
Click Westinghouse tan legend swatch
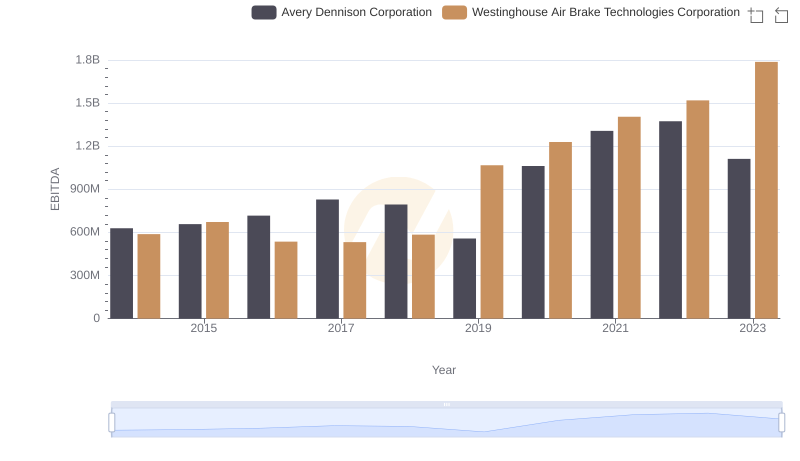[x=455, y=12]
